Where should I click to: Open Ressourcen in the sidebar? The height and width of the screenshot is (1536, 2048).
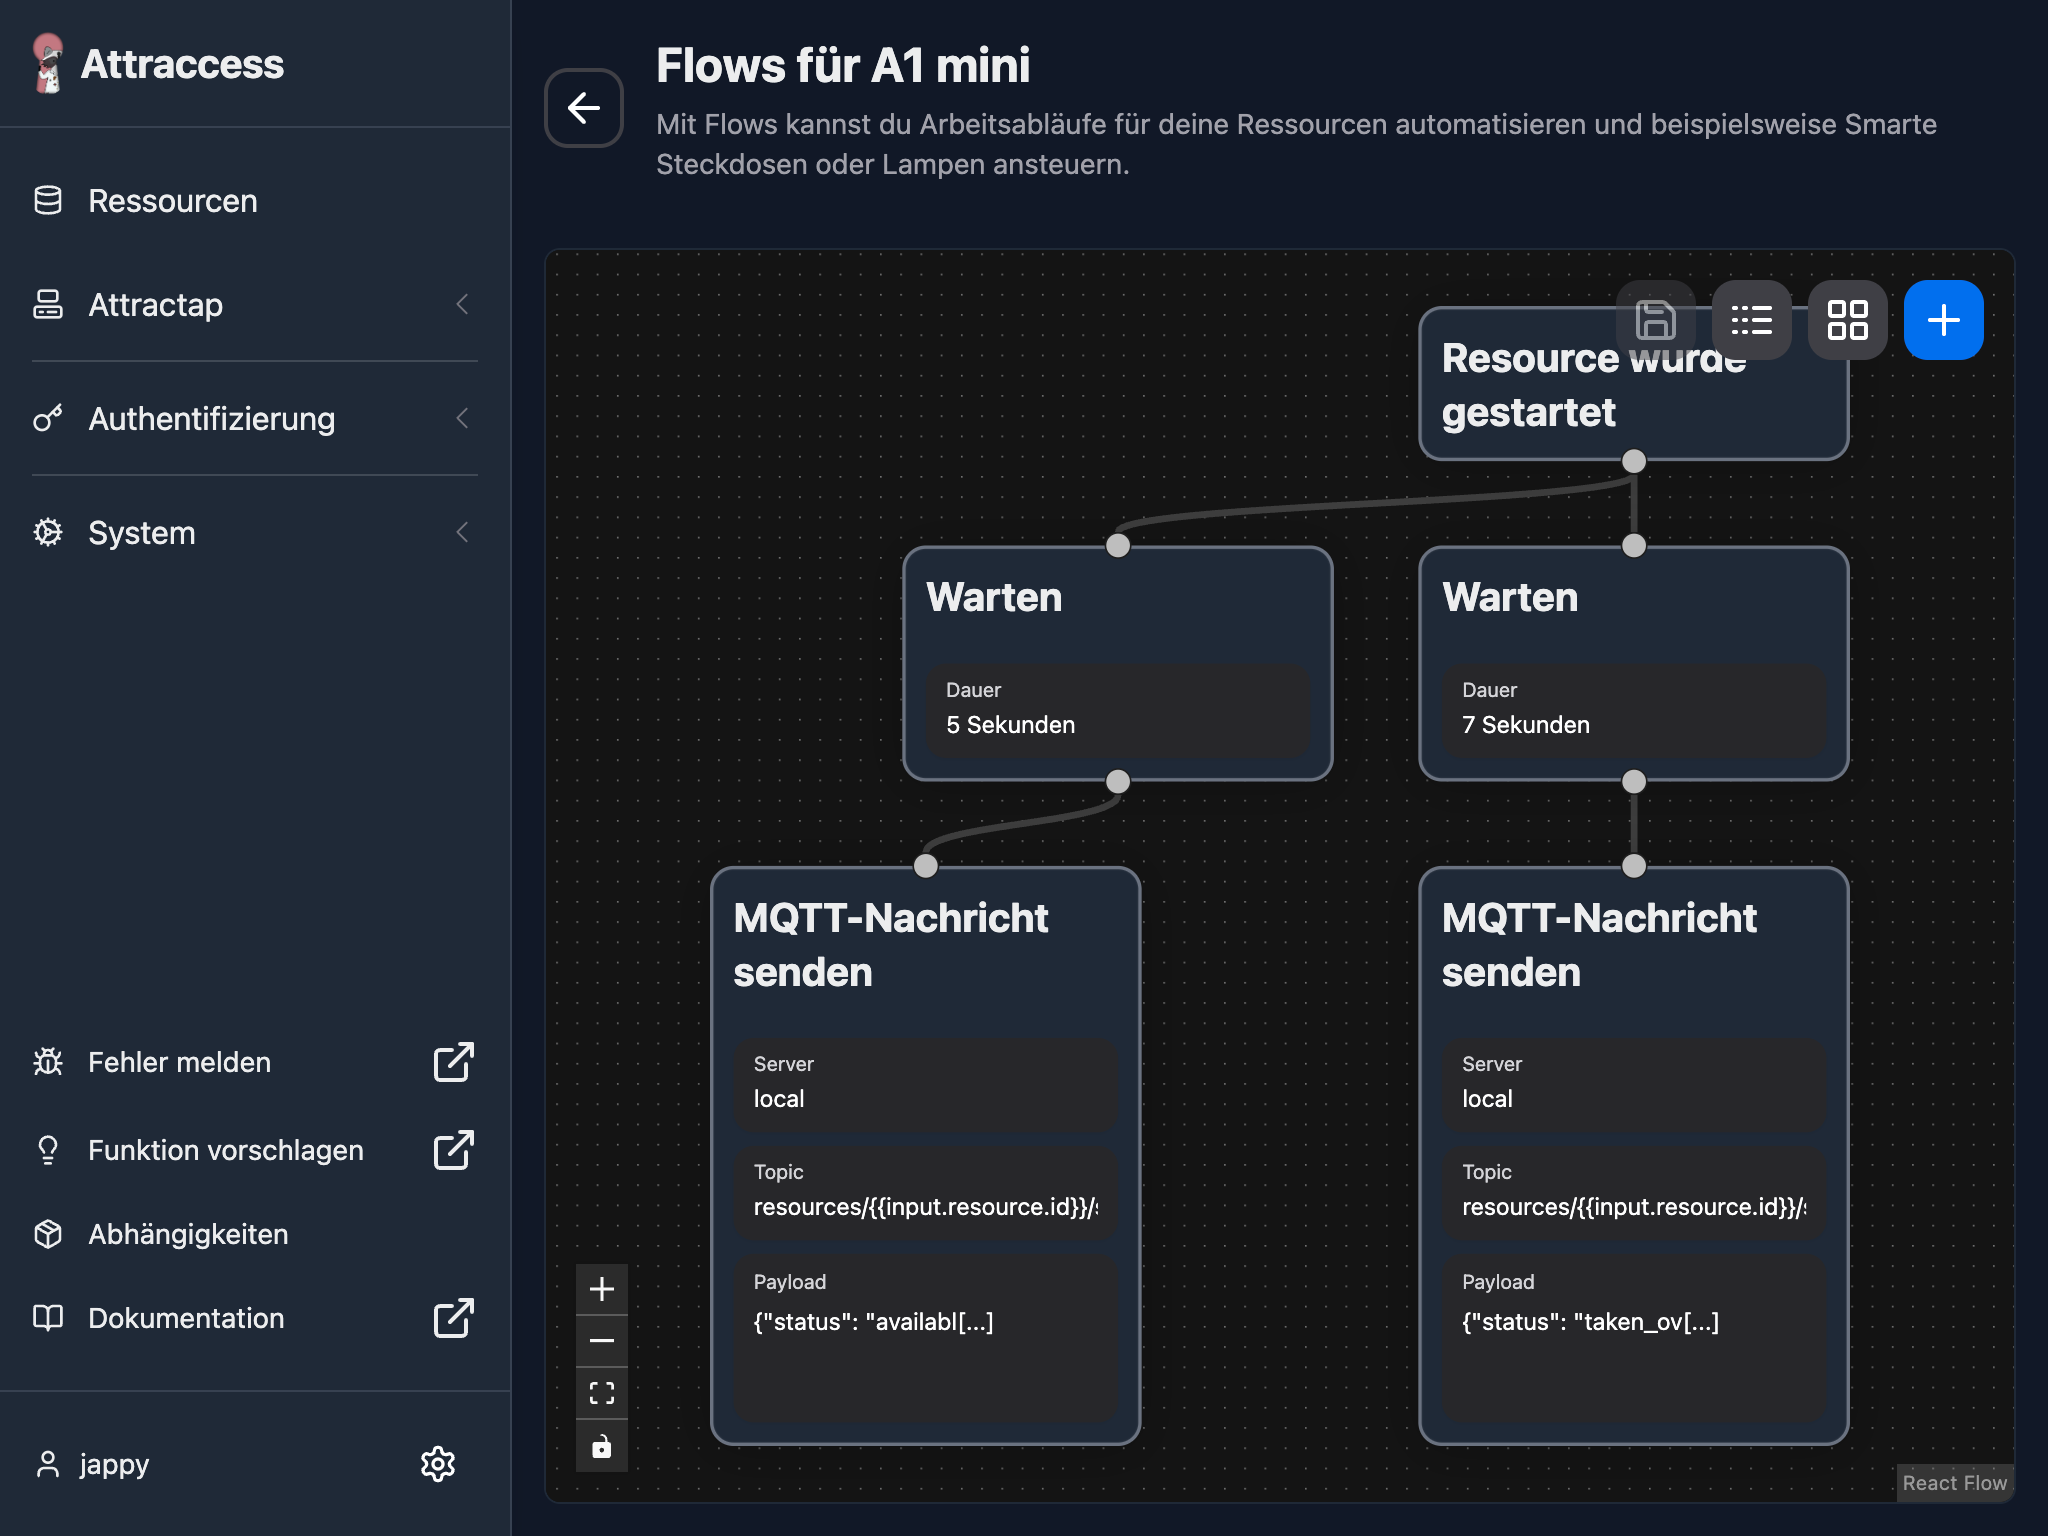[x=255, y=201]
